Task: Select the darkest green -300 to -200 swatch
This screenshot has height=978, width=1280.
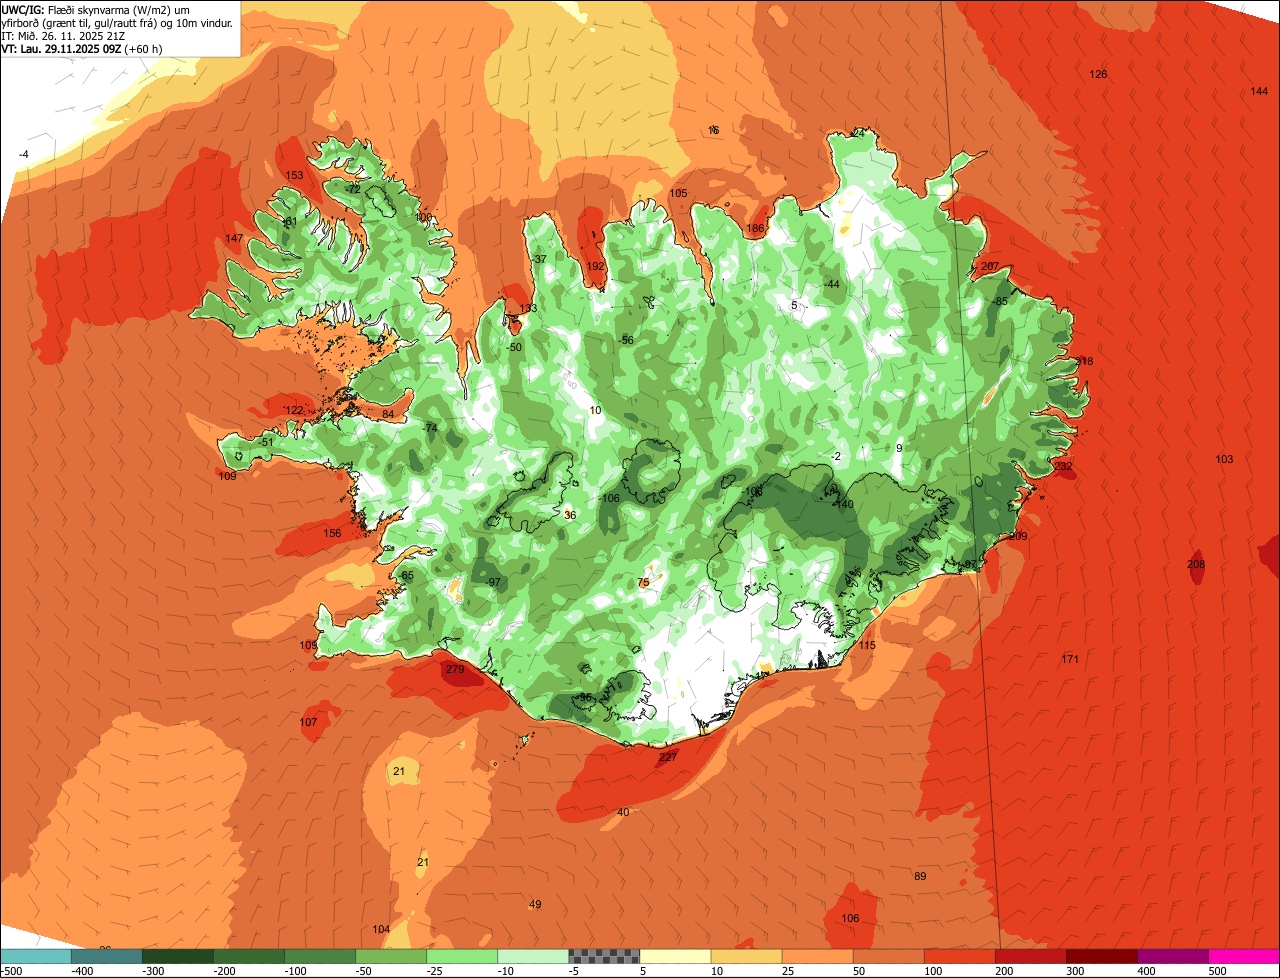Action: click(177, 956)
